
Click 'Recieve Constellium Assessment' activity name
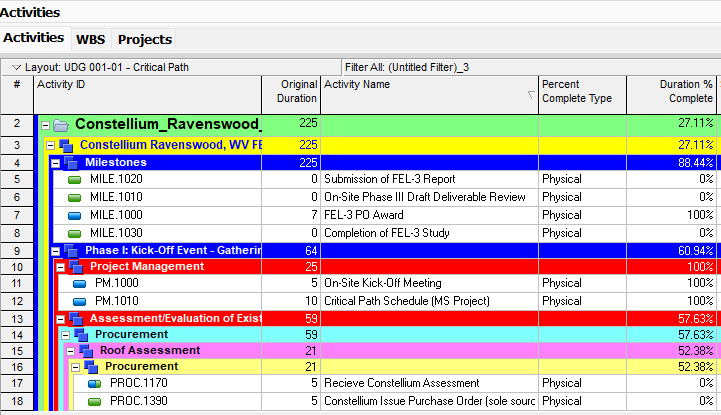point(401,383)
